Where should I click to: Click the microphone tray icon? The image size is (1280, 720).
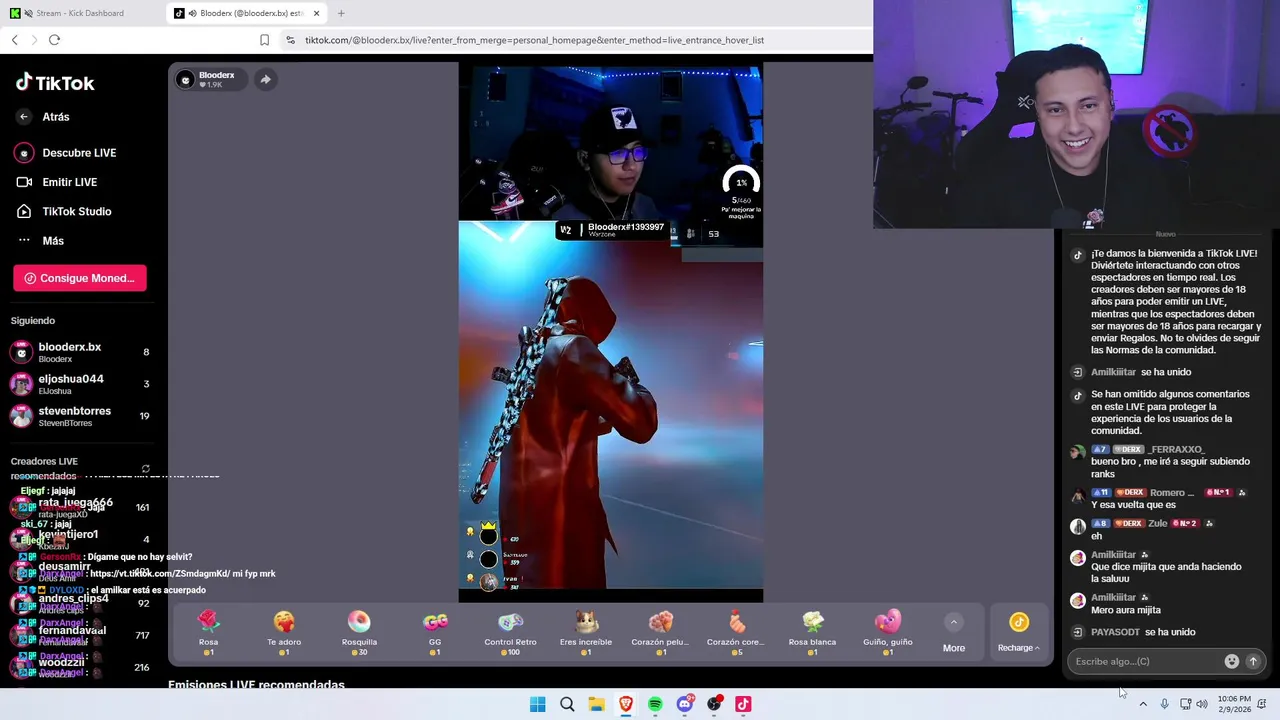(x=1164, y=704)
